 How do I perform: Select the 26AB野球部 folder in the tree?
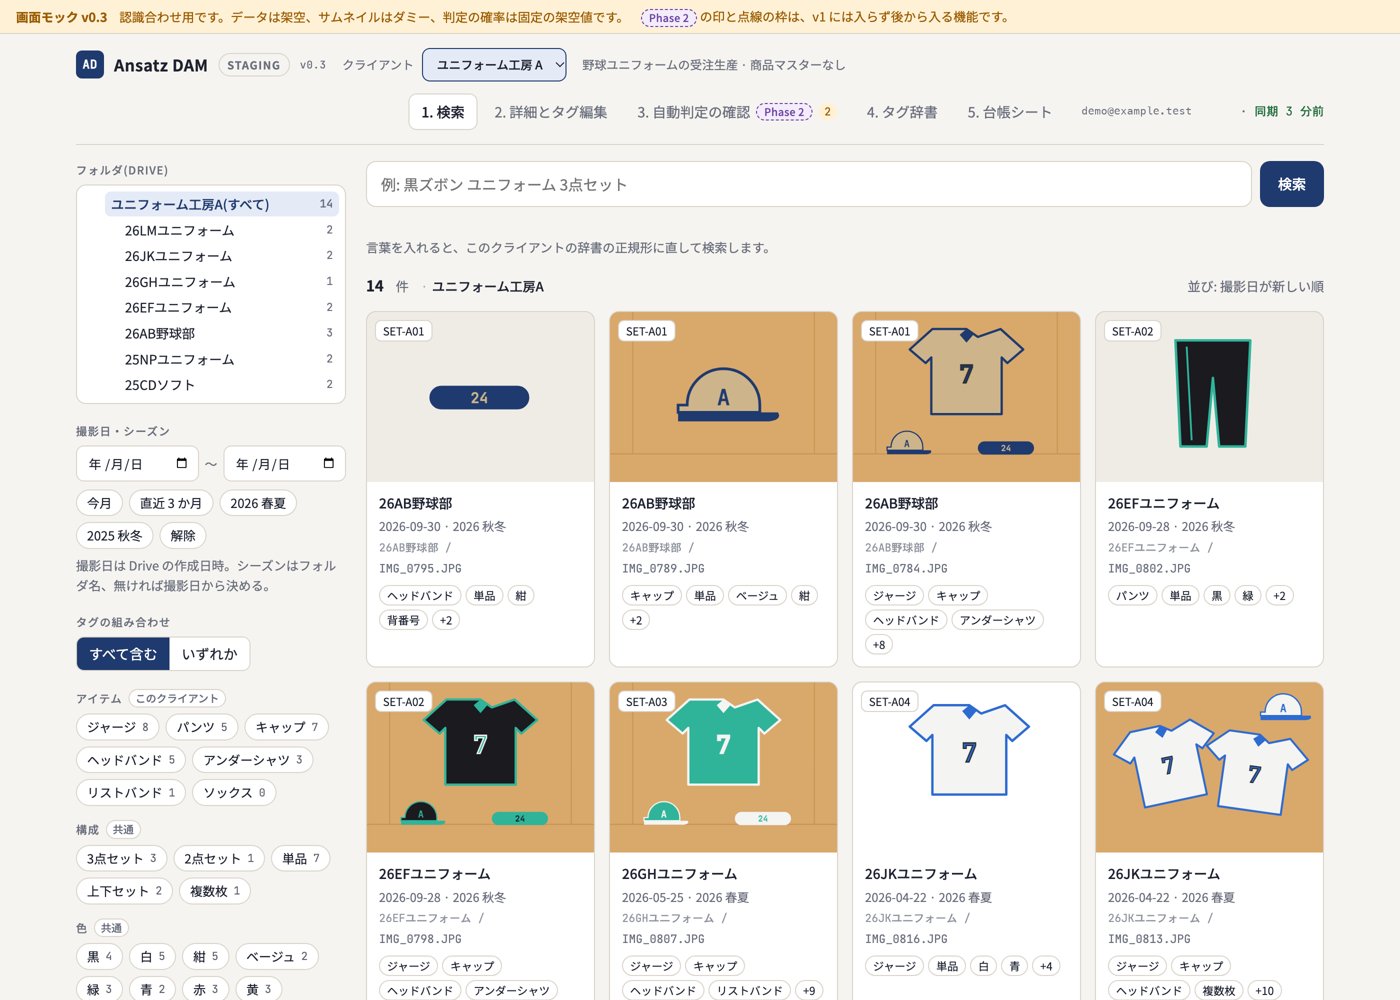tap(222, 333)
